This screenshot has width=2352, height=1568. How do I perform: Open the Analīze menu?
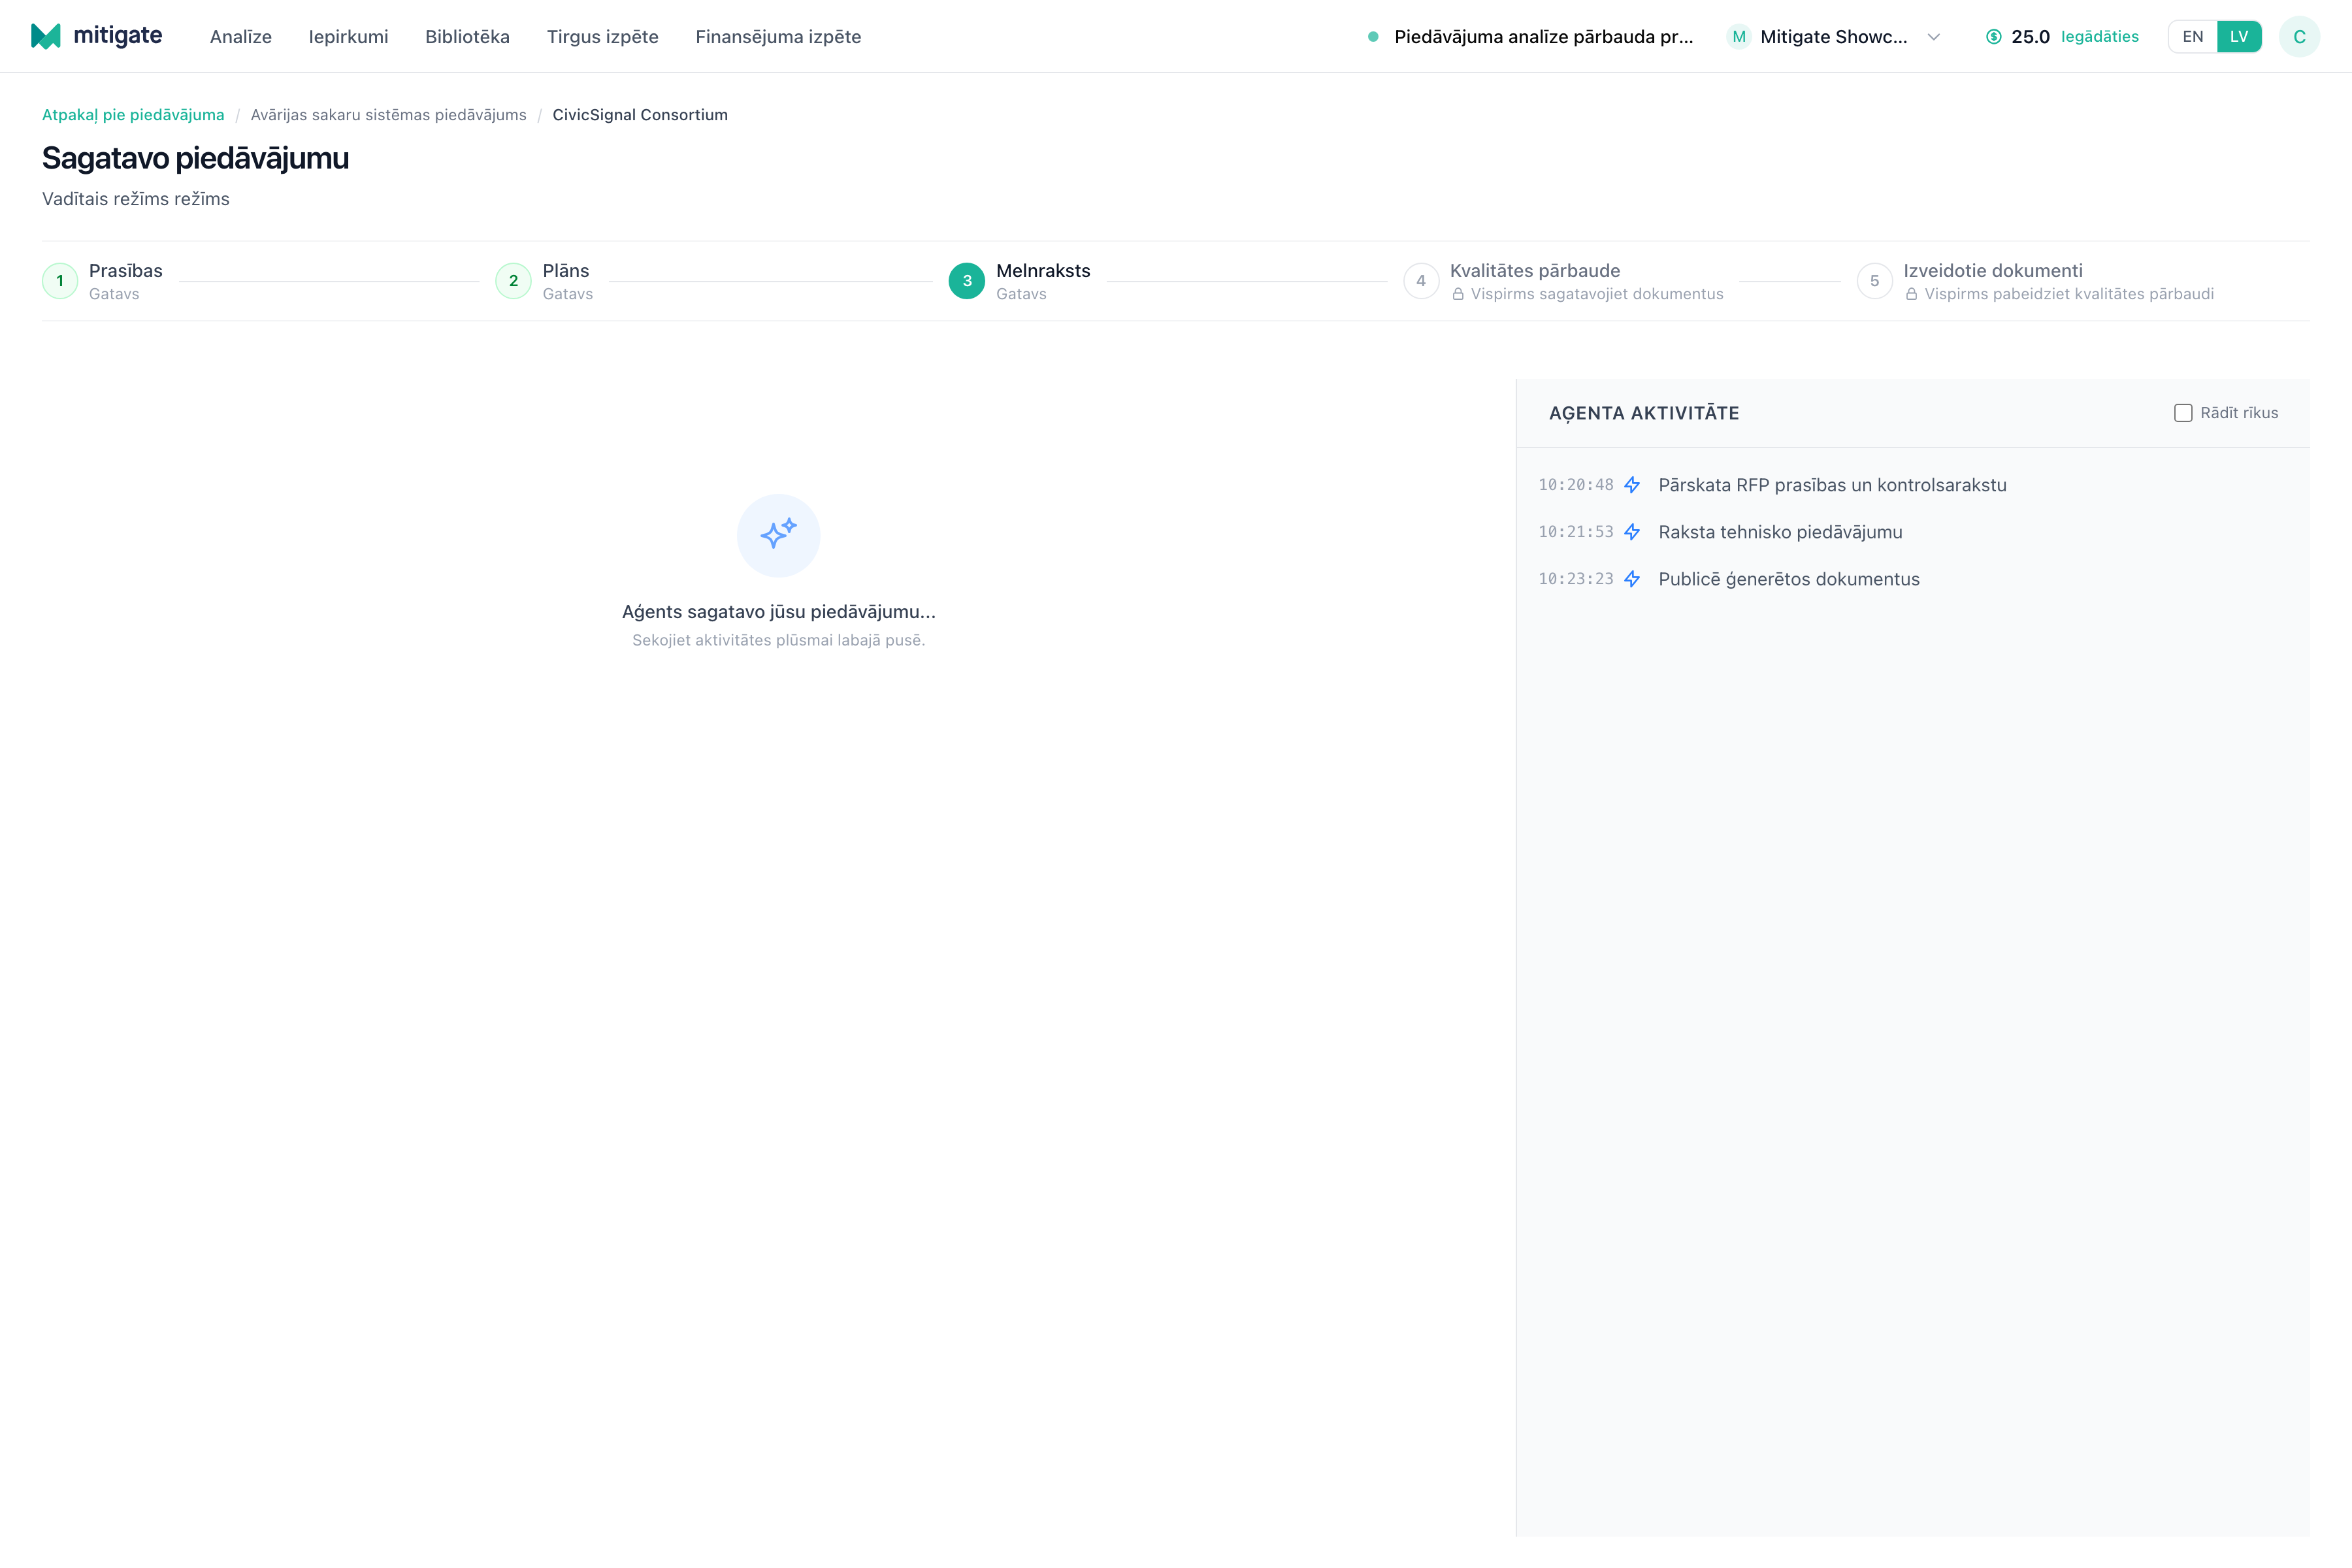(x=241, y=37)
